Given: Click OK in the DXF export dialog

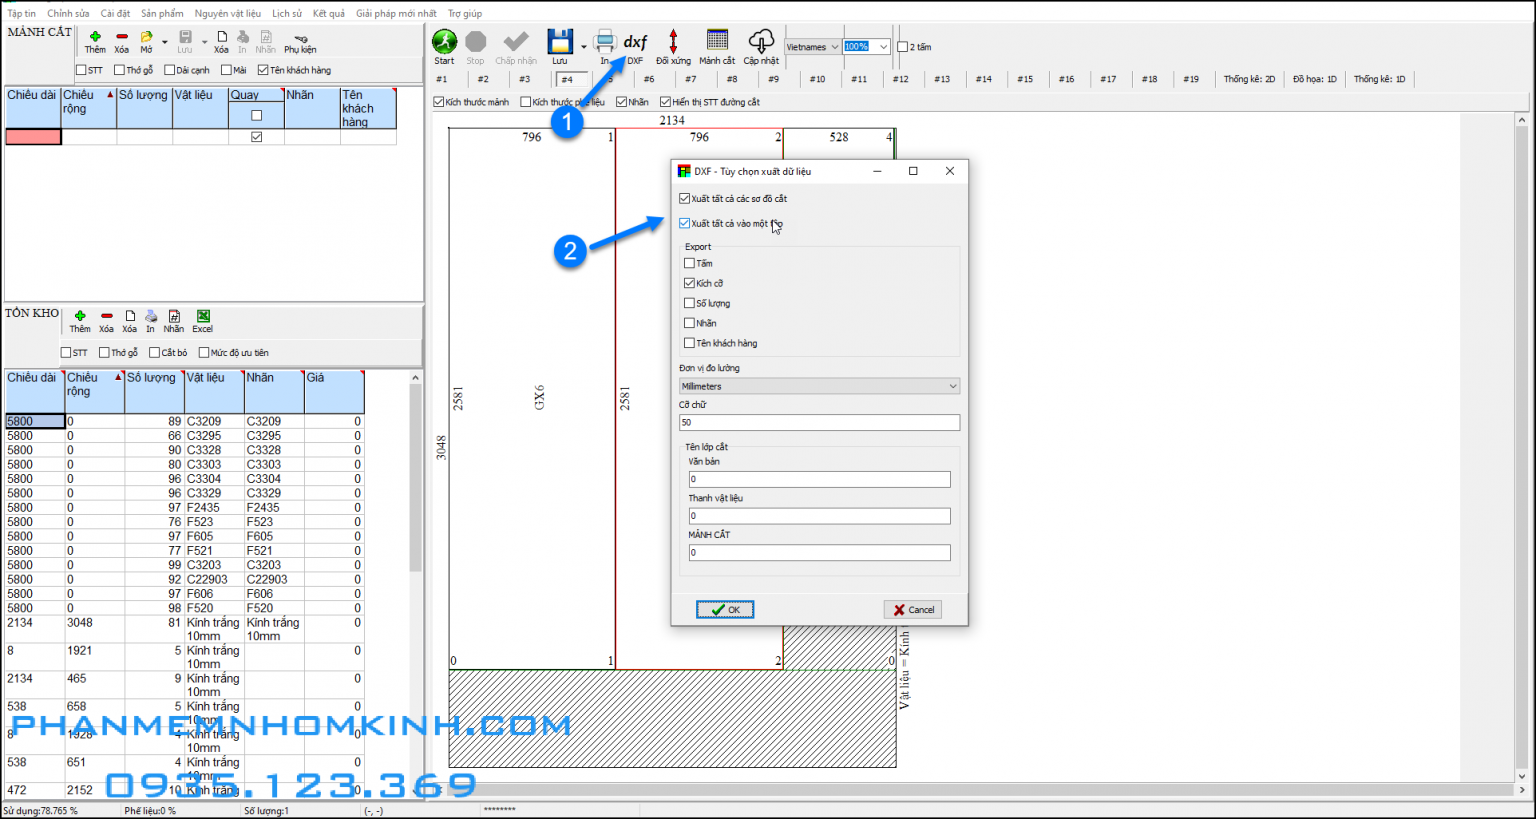Looking at the screenshot, I should [724, 609].
